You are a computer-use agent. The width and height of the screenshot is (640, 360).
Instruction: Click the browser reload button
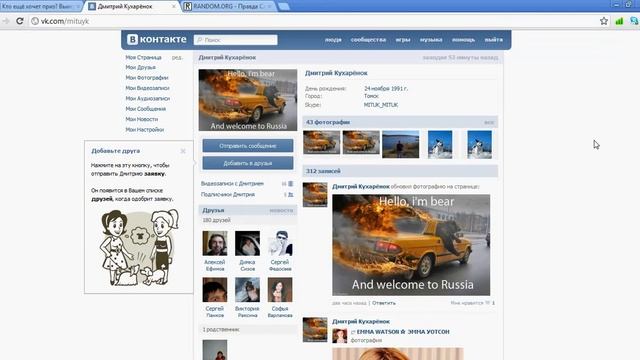point(20,21)
